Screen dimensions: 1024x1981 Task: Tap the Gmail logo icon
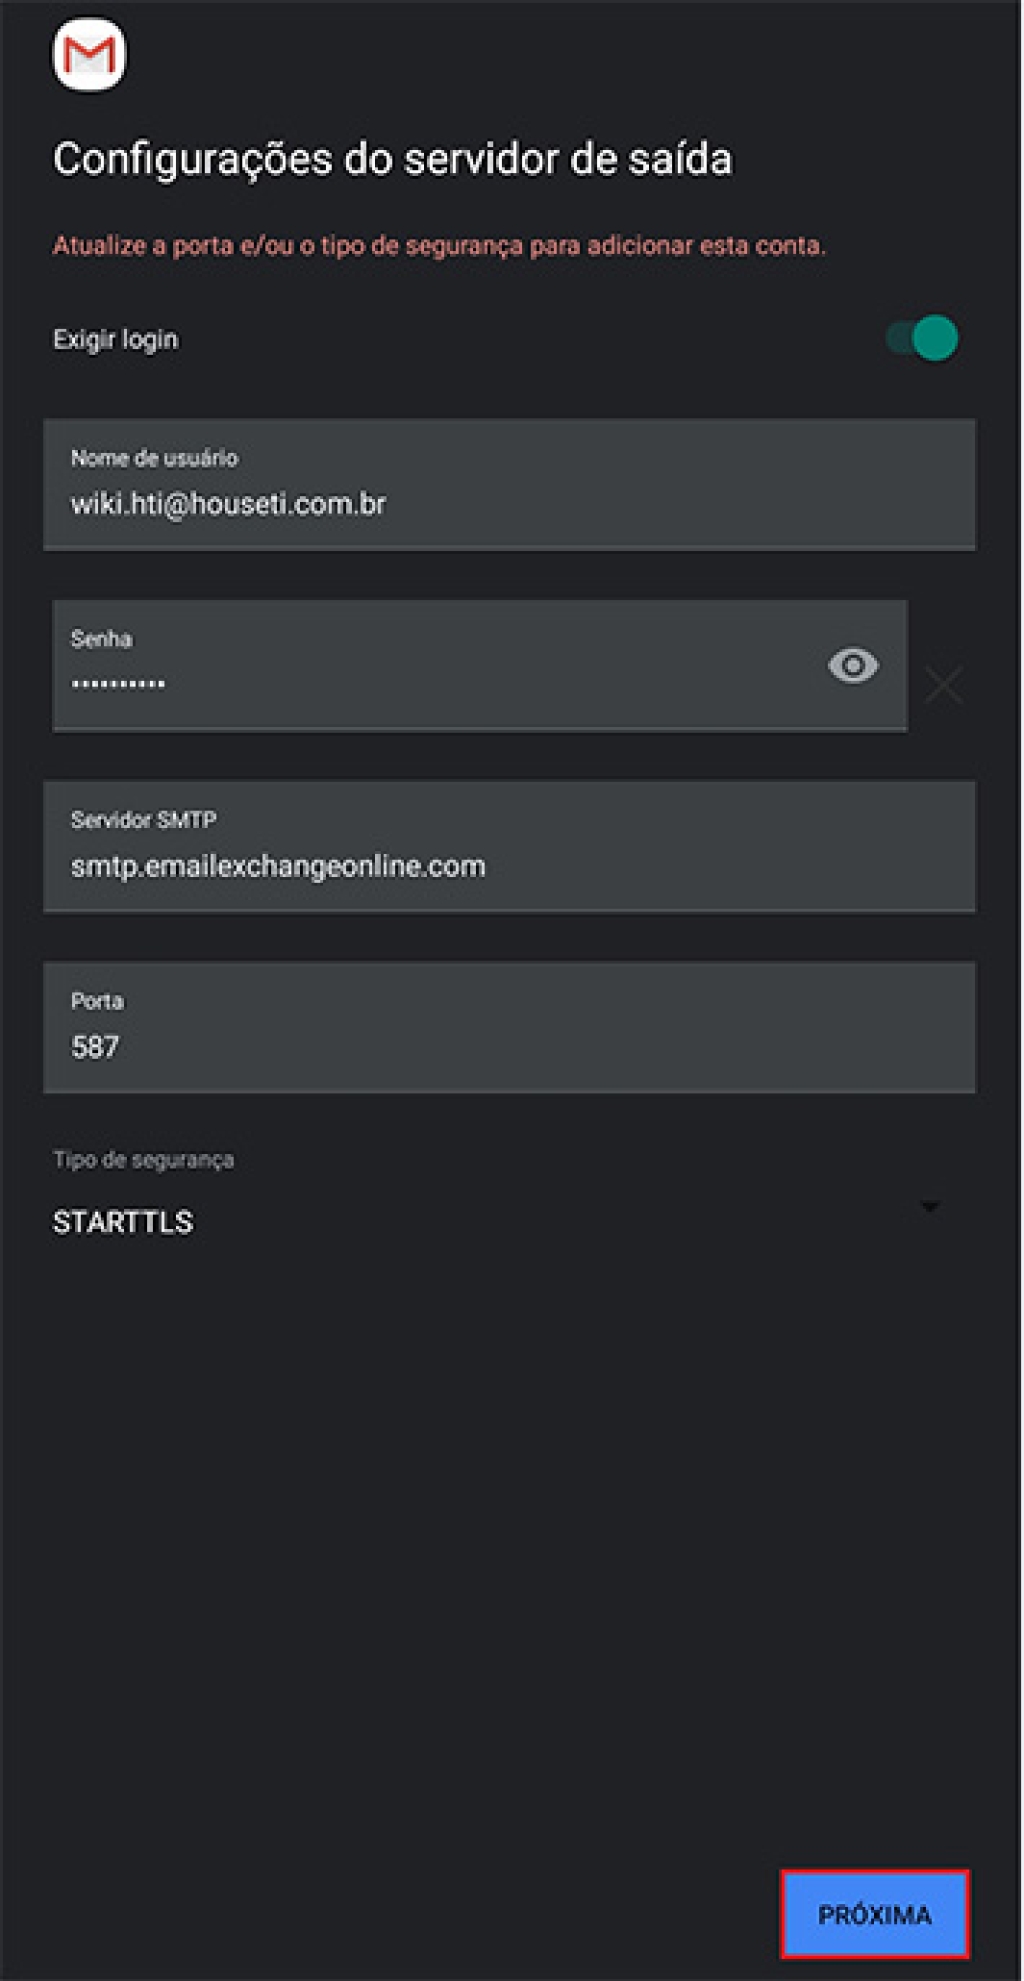(x=90, y=56)
